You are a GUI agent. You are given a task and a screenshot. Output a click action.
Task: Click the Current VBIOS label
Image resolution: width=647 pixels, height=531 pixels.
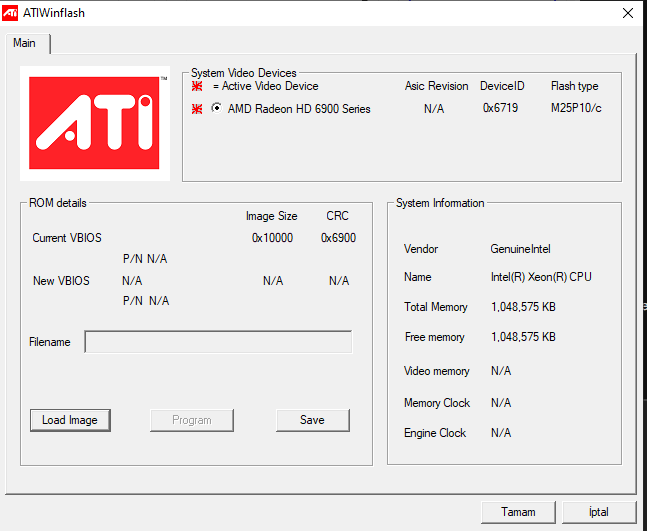pos(67,238)
